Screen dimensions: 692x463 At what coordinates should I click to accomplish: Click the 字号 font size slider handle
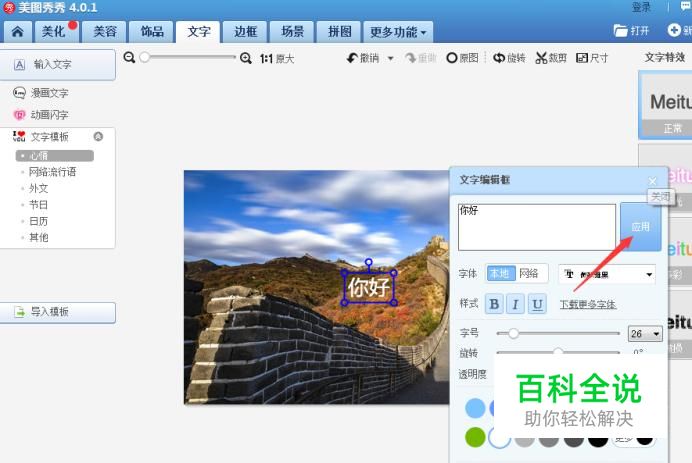click(513, 334)
